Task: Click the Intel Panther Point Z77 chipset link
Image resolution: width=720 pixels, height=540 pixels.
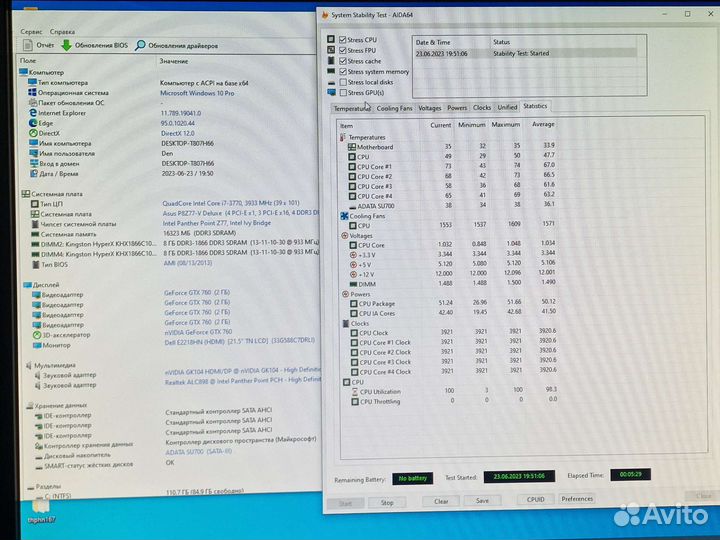Action: click(216, 223)
